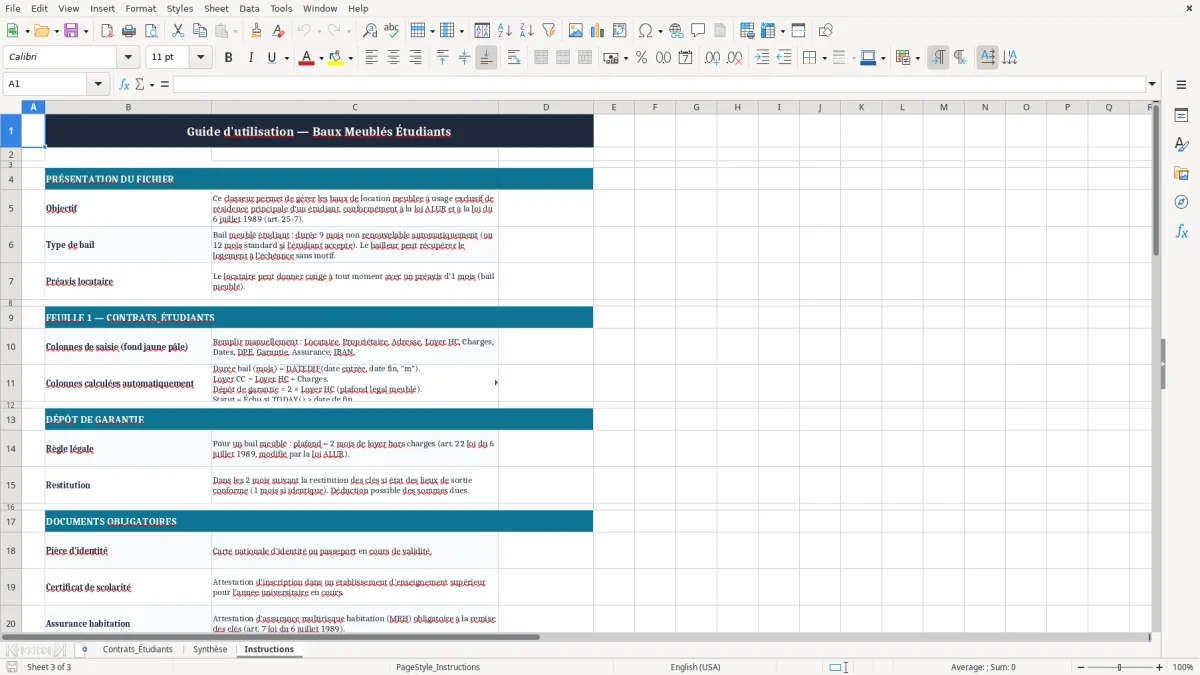The width and height of the screenshot is (1200, 675).
Task: Insert a comment using speech bubble icon
Action: 698,31
